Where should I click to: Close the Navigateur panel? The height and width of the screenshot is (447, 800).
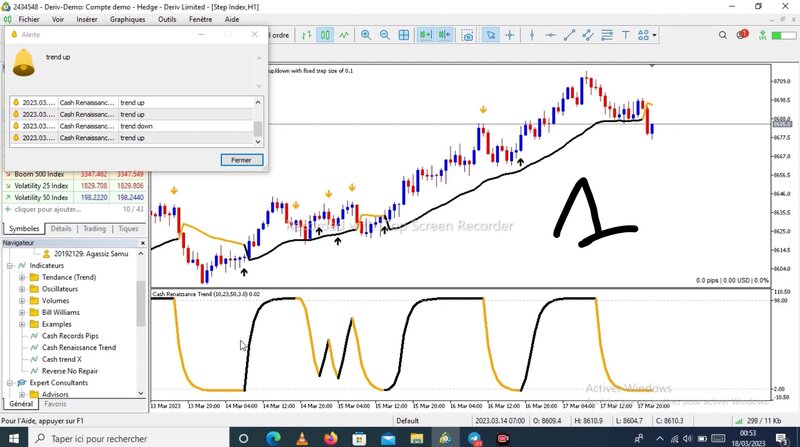click(x=142, y=243)
